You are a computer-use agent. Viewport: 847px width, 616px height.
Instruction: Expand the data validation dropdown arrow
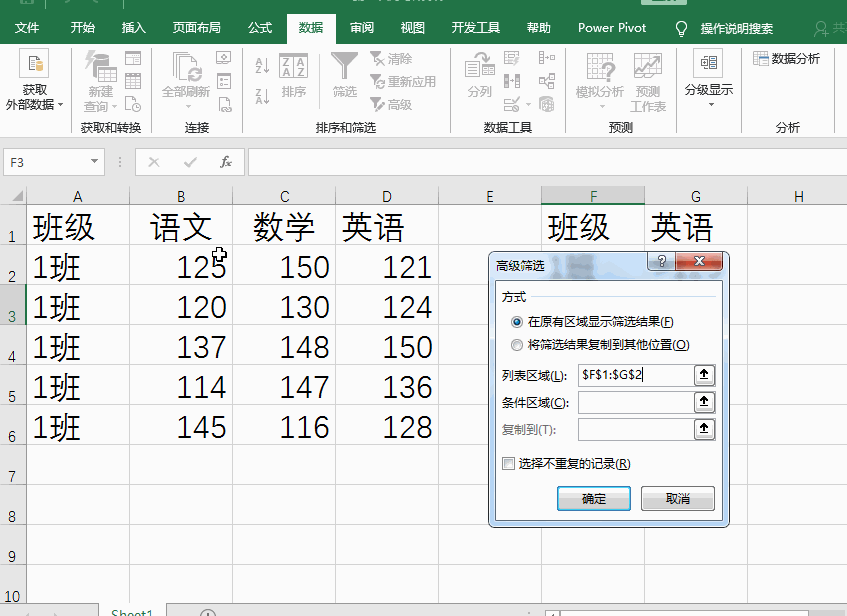[x=528, y=104]
